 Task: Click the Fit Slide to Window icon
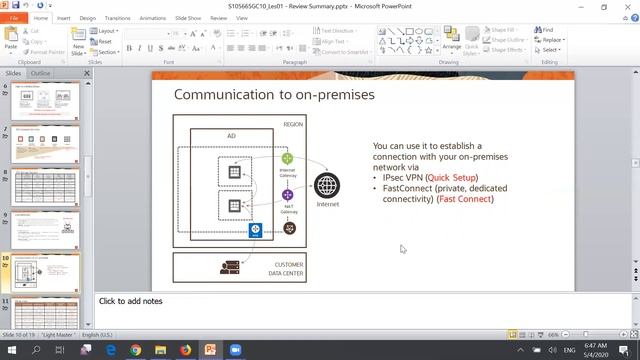634,334
